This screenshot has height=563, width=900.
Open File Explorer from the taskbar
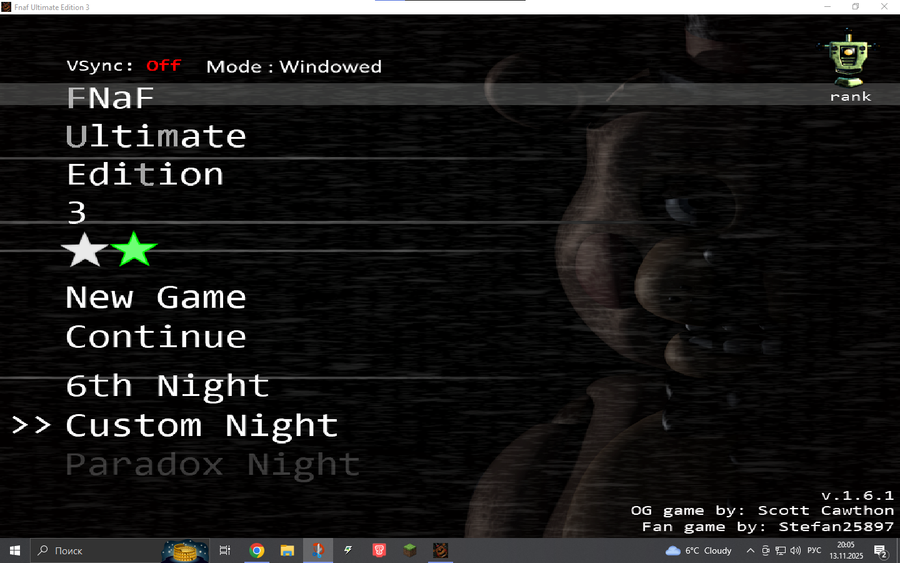click(287, 550)
